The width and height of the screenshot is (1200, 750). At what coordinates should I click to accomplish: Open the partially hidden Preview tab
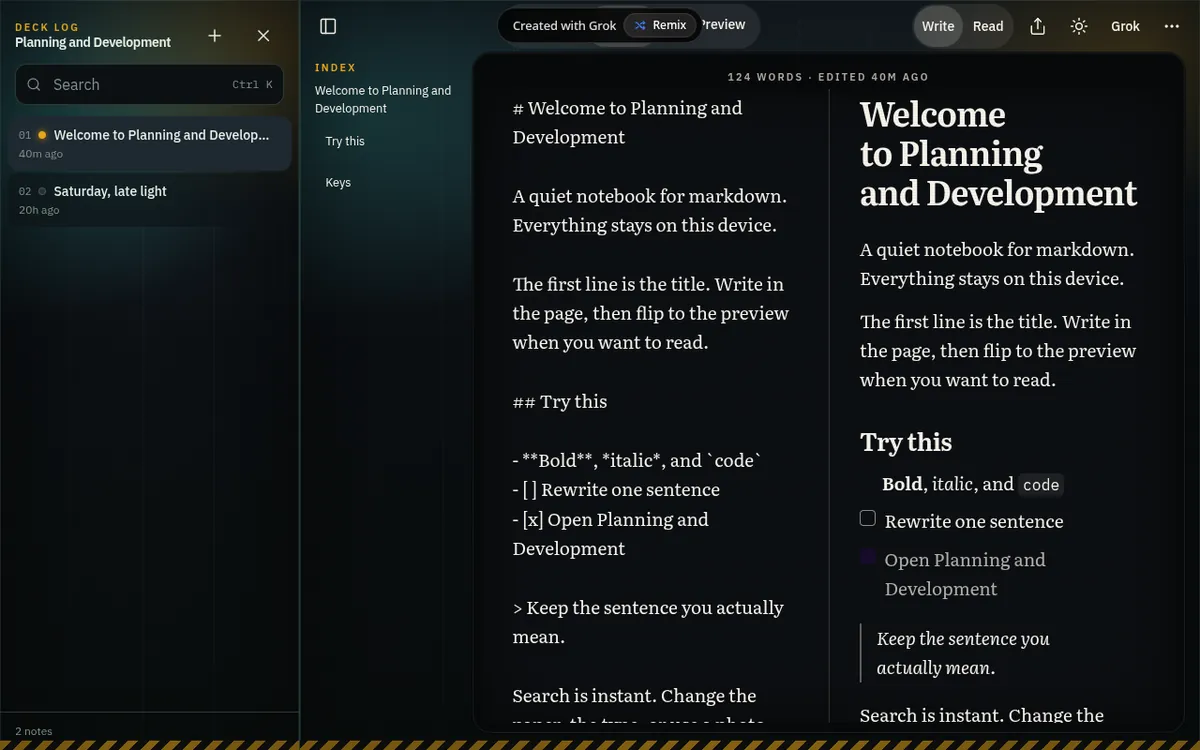[x=722, y=25]
